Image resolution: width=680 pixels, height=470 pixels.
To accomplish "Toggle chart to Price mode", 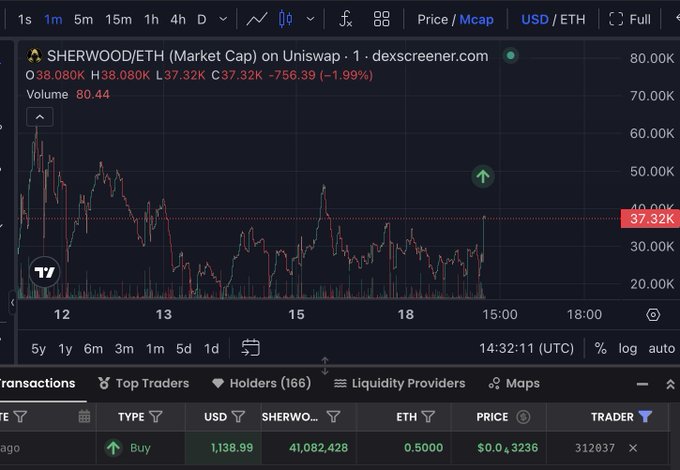I will point(432,20).
